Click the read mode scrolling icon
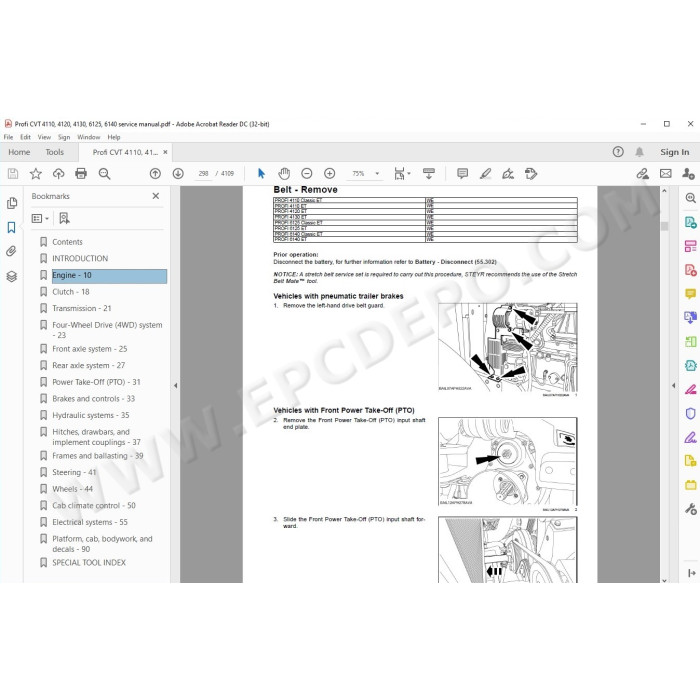Viewport: 700px width, 700px height. pos(429,174)
